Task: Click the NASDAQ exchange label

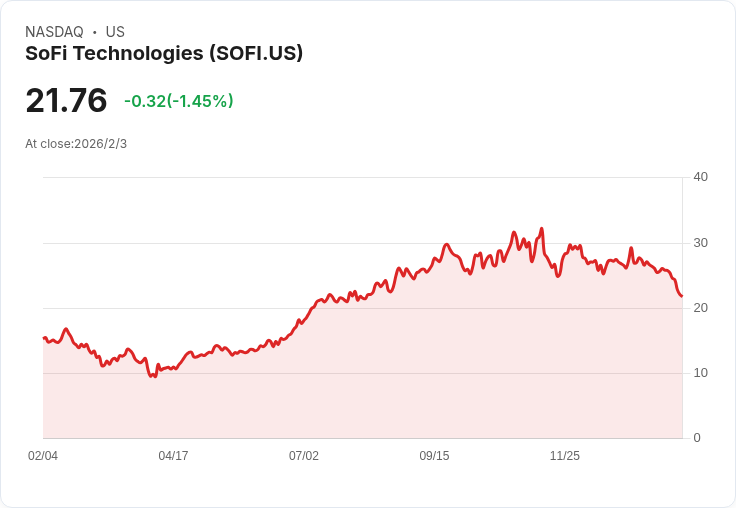Action: [x=54, y=32]
